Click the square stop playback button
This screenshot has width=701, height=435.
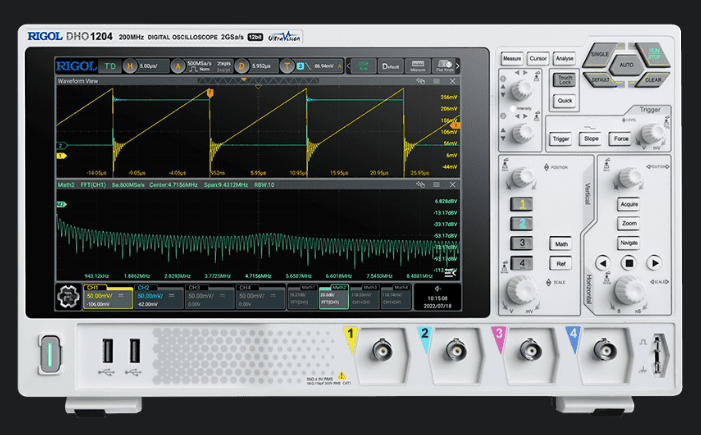pyautogui.click(x=629, y=263)
